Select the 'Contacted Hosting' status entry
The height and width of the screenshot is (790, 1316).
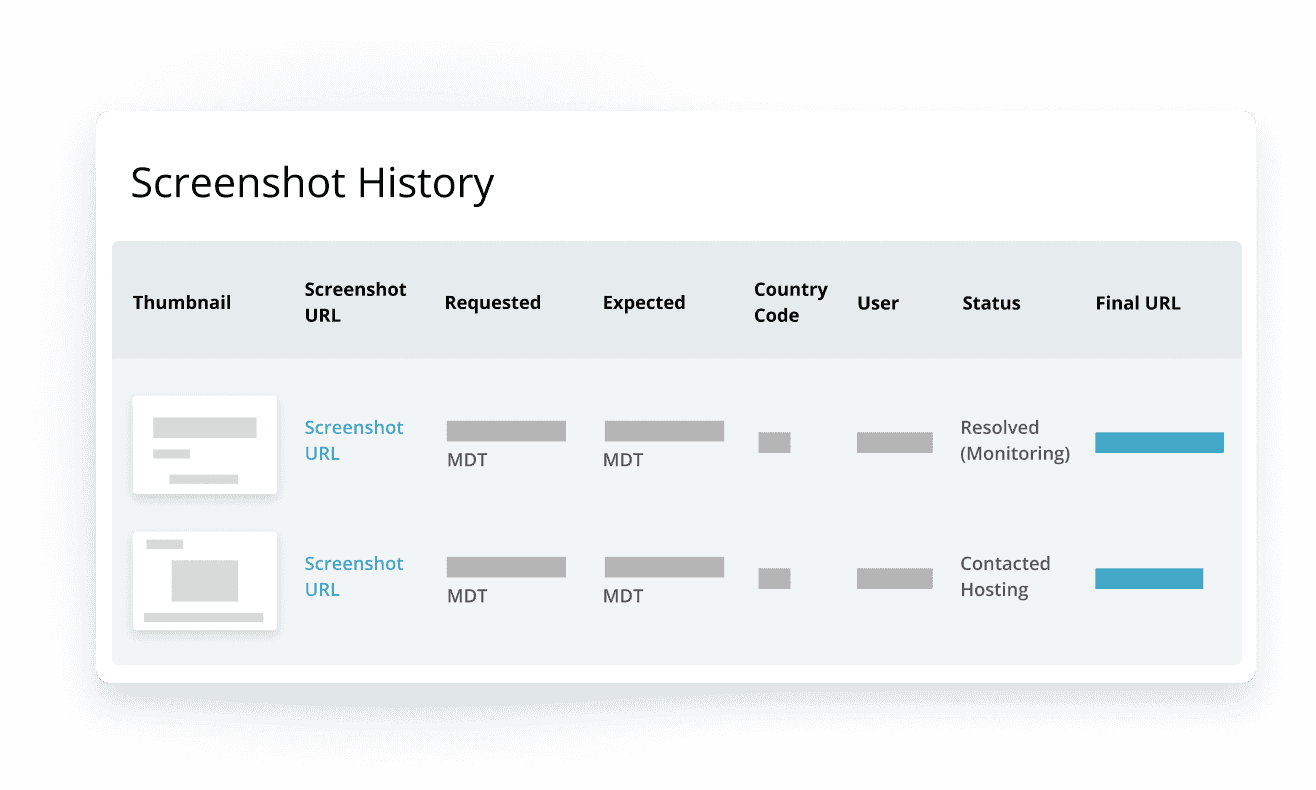point(1005,576)
